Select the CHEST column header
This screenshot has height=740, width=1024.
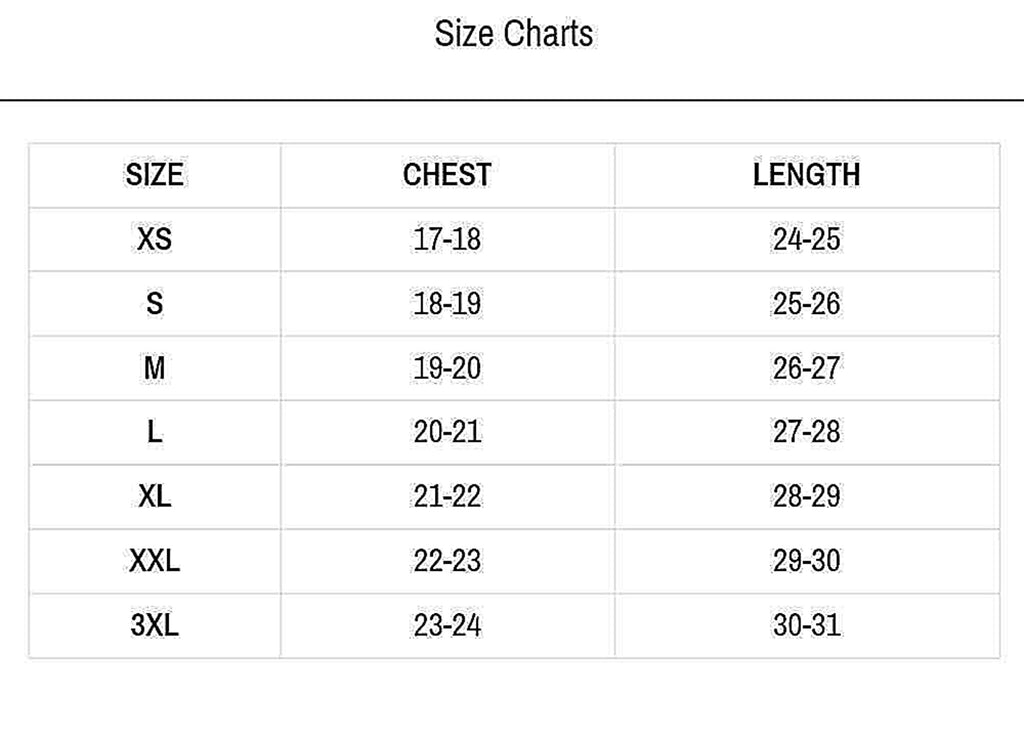447,175
